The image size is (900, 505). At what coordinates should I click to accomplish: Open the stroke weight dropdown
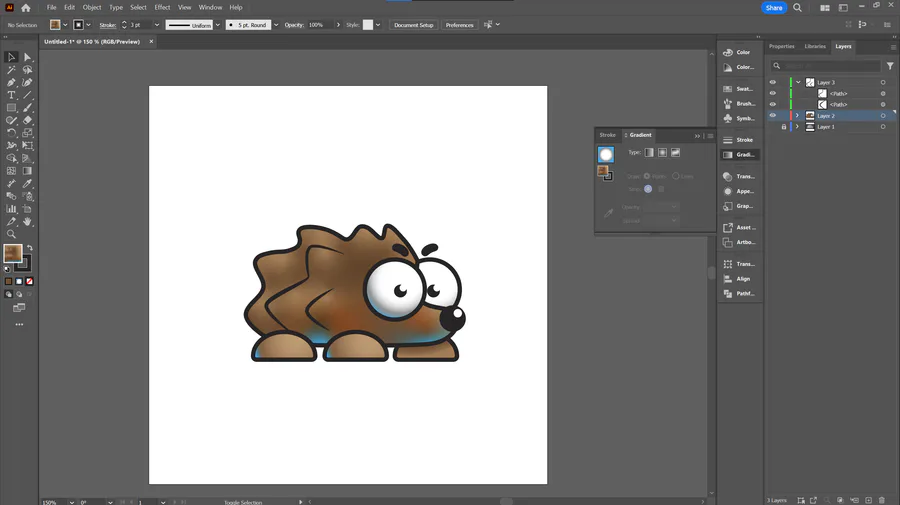point(157,25)
